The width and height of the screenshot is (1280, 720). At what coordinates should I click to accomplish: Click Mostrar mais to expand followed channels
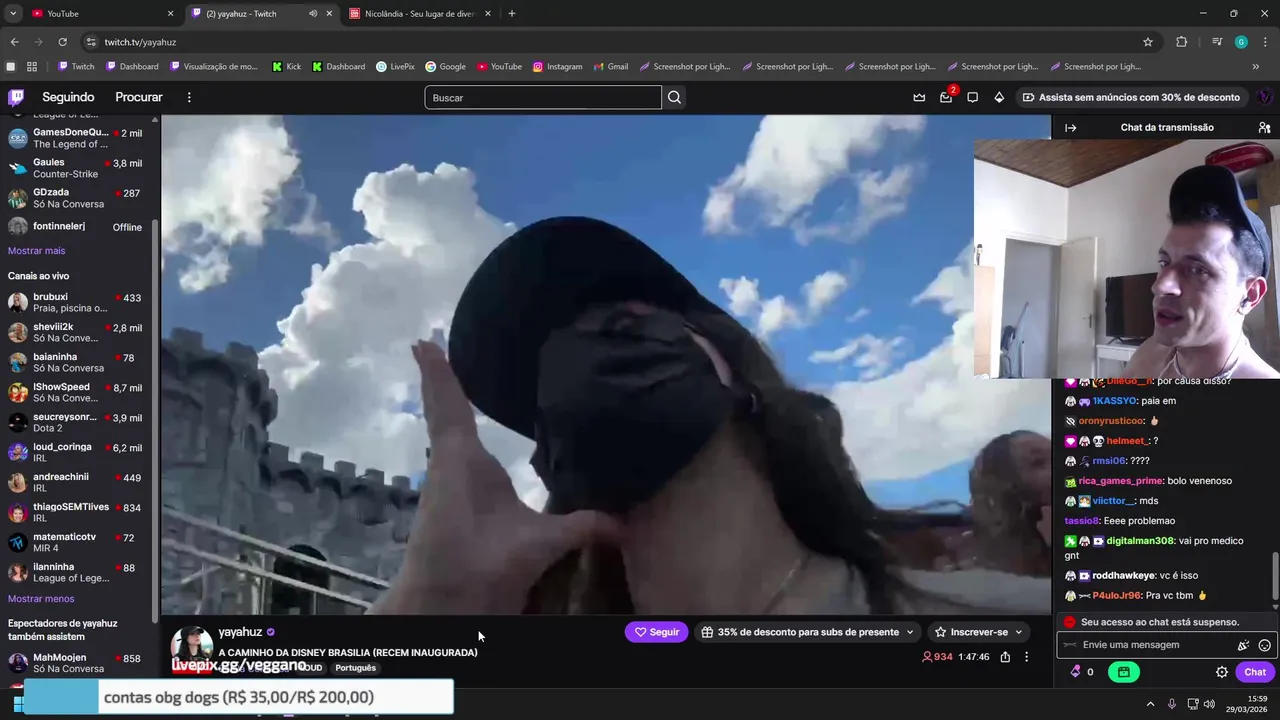click(36, 251)
